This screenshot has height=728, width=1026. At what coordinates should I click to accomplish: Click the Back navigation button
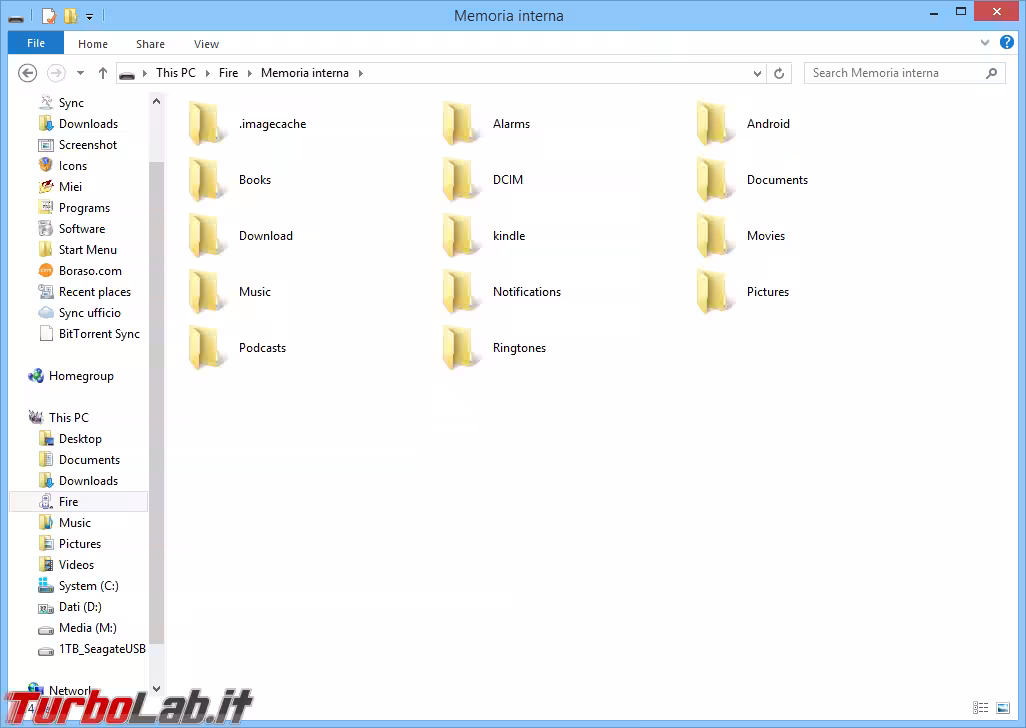point(27,72)
